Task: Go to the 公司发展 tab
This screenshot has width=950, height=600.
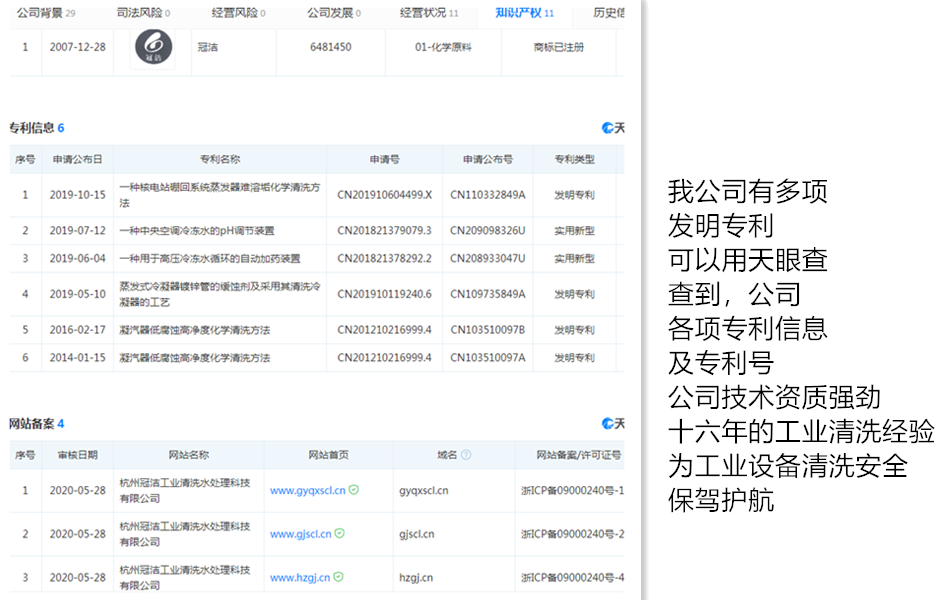Action: (332, 13)
